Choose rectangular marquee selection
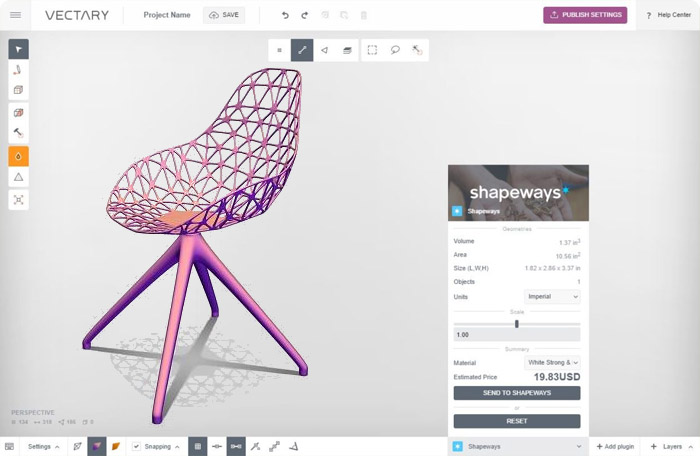This screenshot has width=700, height=456. coord(372,50)
